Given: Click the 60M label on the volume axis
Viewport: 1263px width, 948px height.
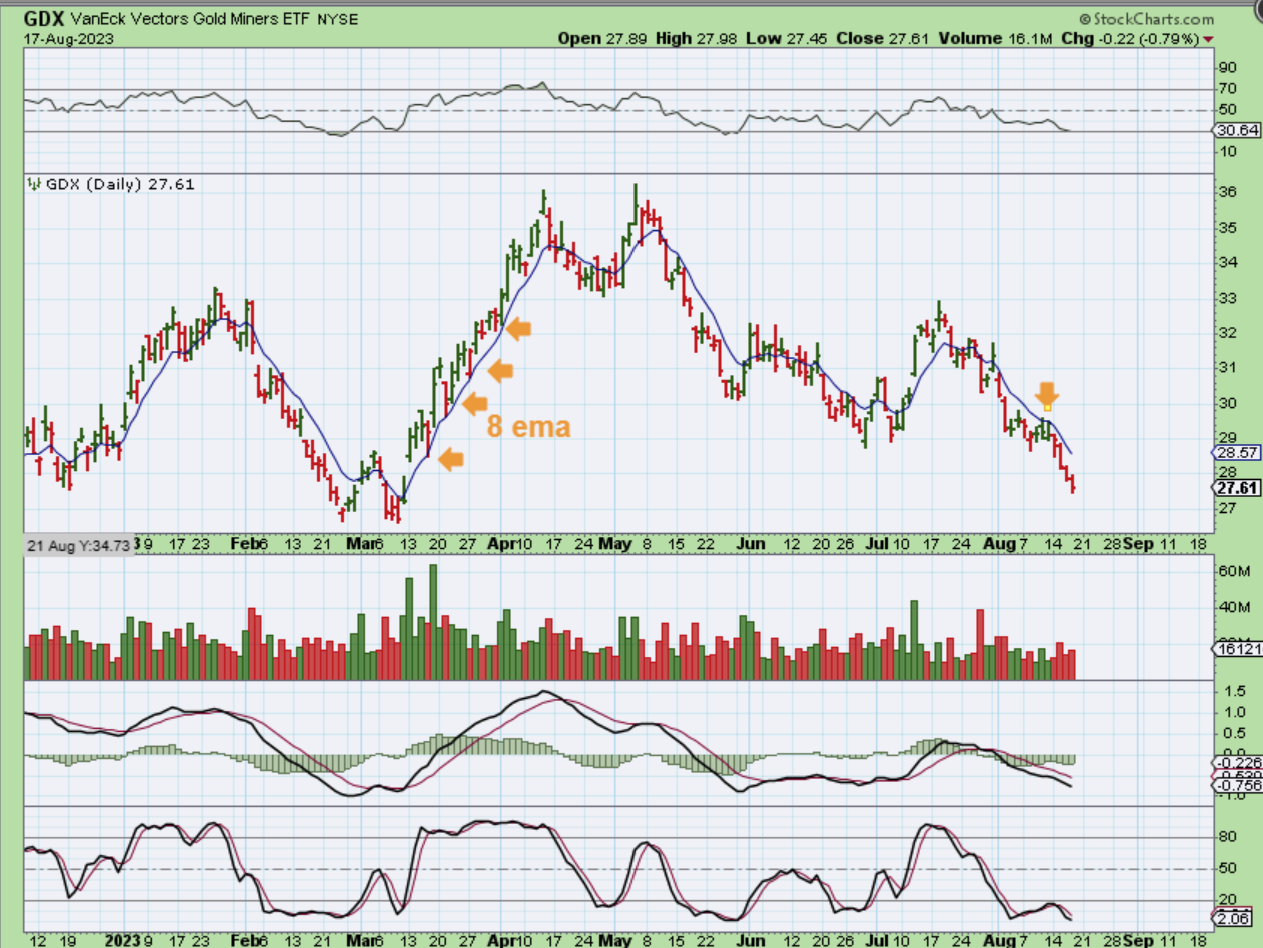Looking at the screenshot, I should 1232,571.
